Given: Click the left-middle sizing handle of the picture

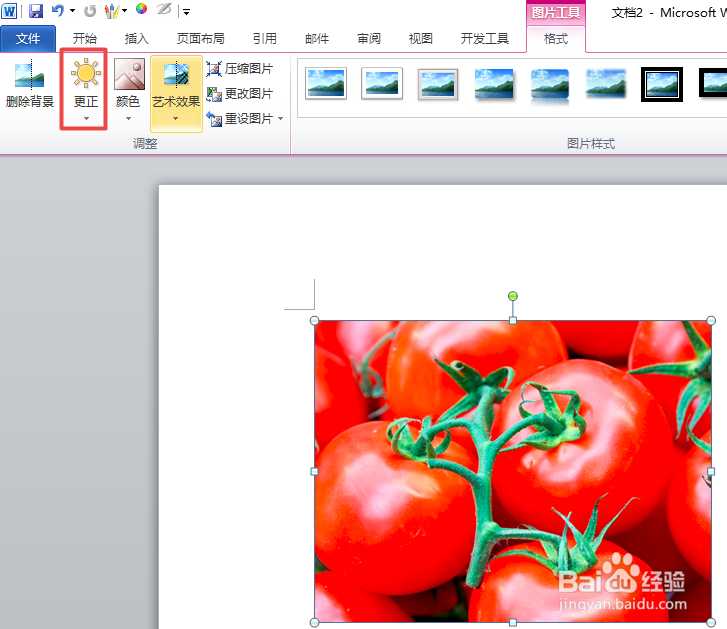Looking at the screenshot, I should tap(314, 471).
